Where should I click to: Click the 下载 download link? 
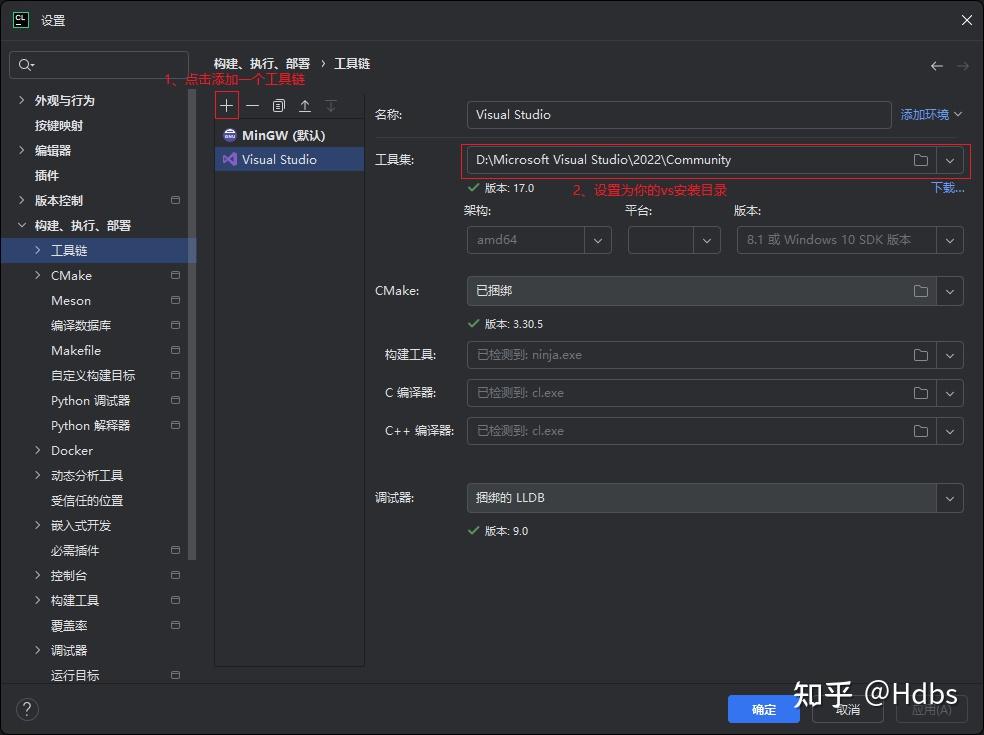click(x=945, y=187)
